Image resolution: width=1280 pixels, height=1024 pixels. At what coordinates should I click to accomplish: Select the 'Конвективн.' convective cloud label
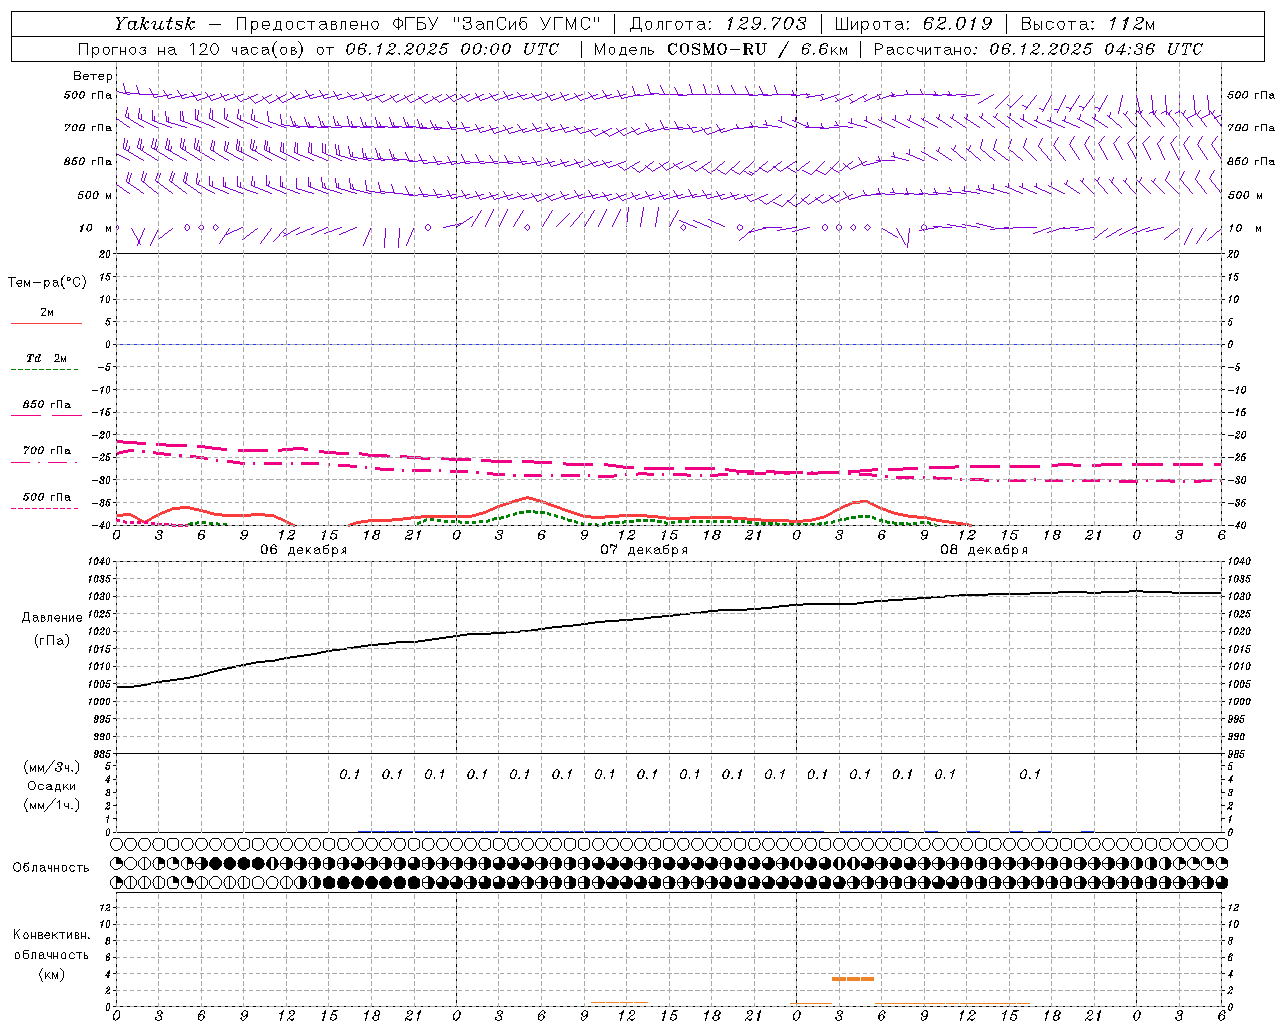click(x=51, y=935)
